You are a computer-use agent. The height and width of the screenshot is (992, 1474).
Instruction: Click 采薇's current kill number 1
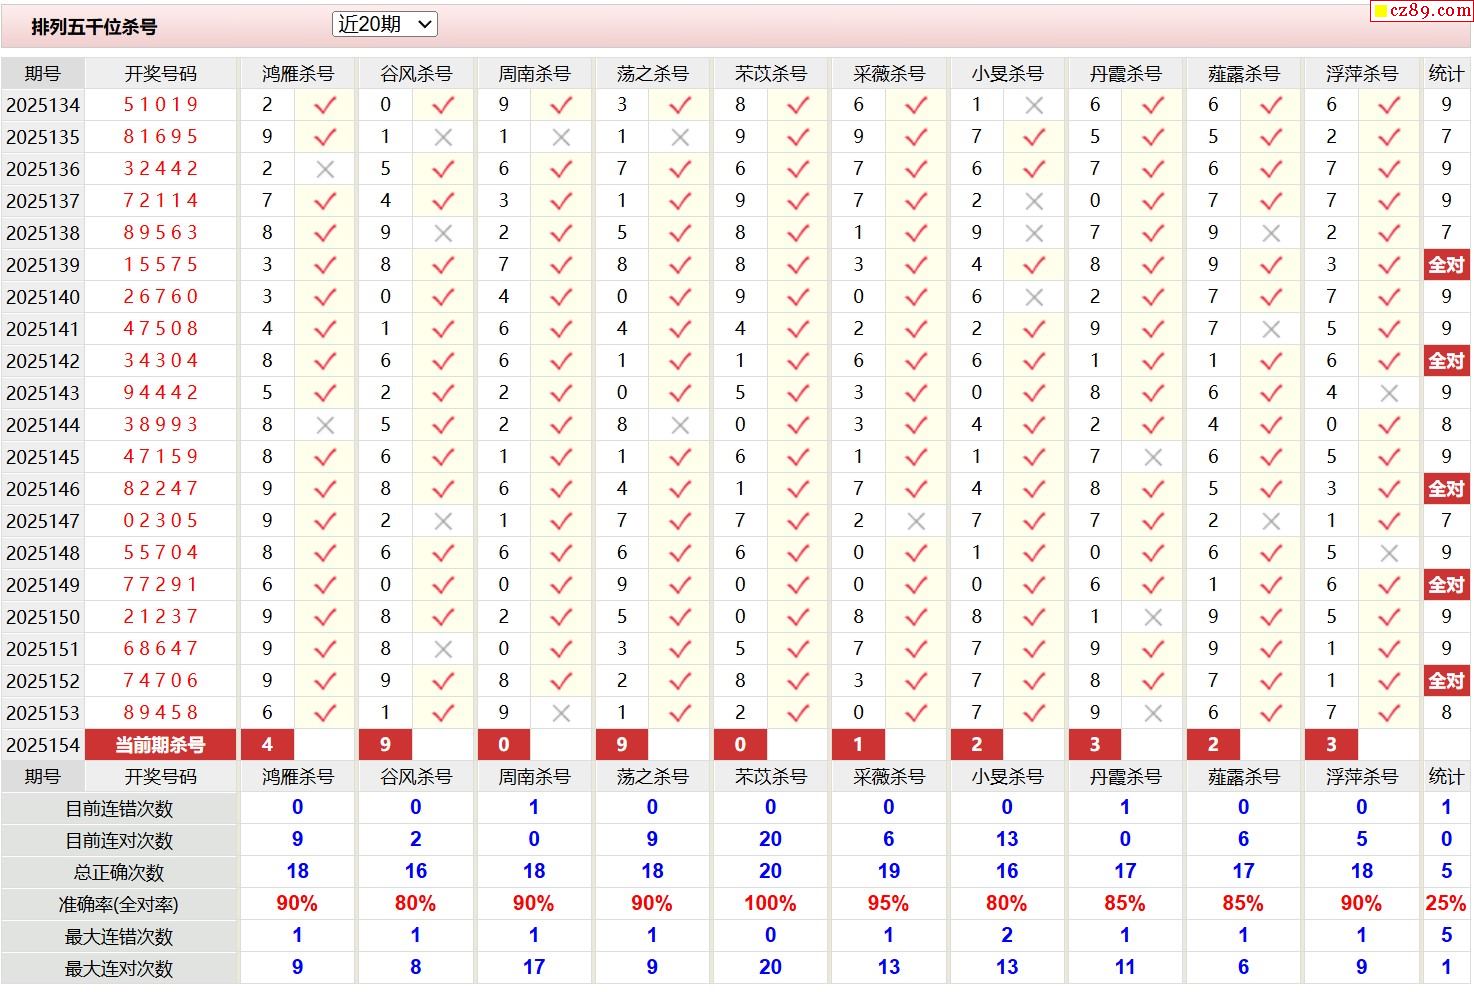[x=858, y=745]
